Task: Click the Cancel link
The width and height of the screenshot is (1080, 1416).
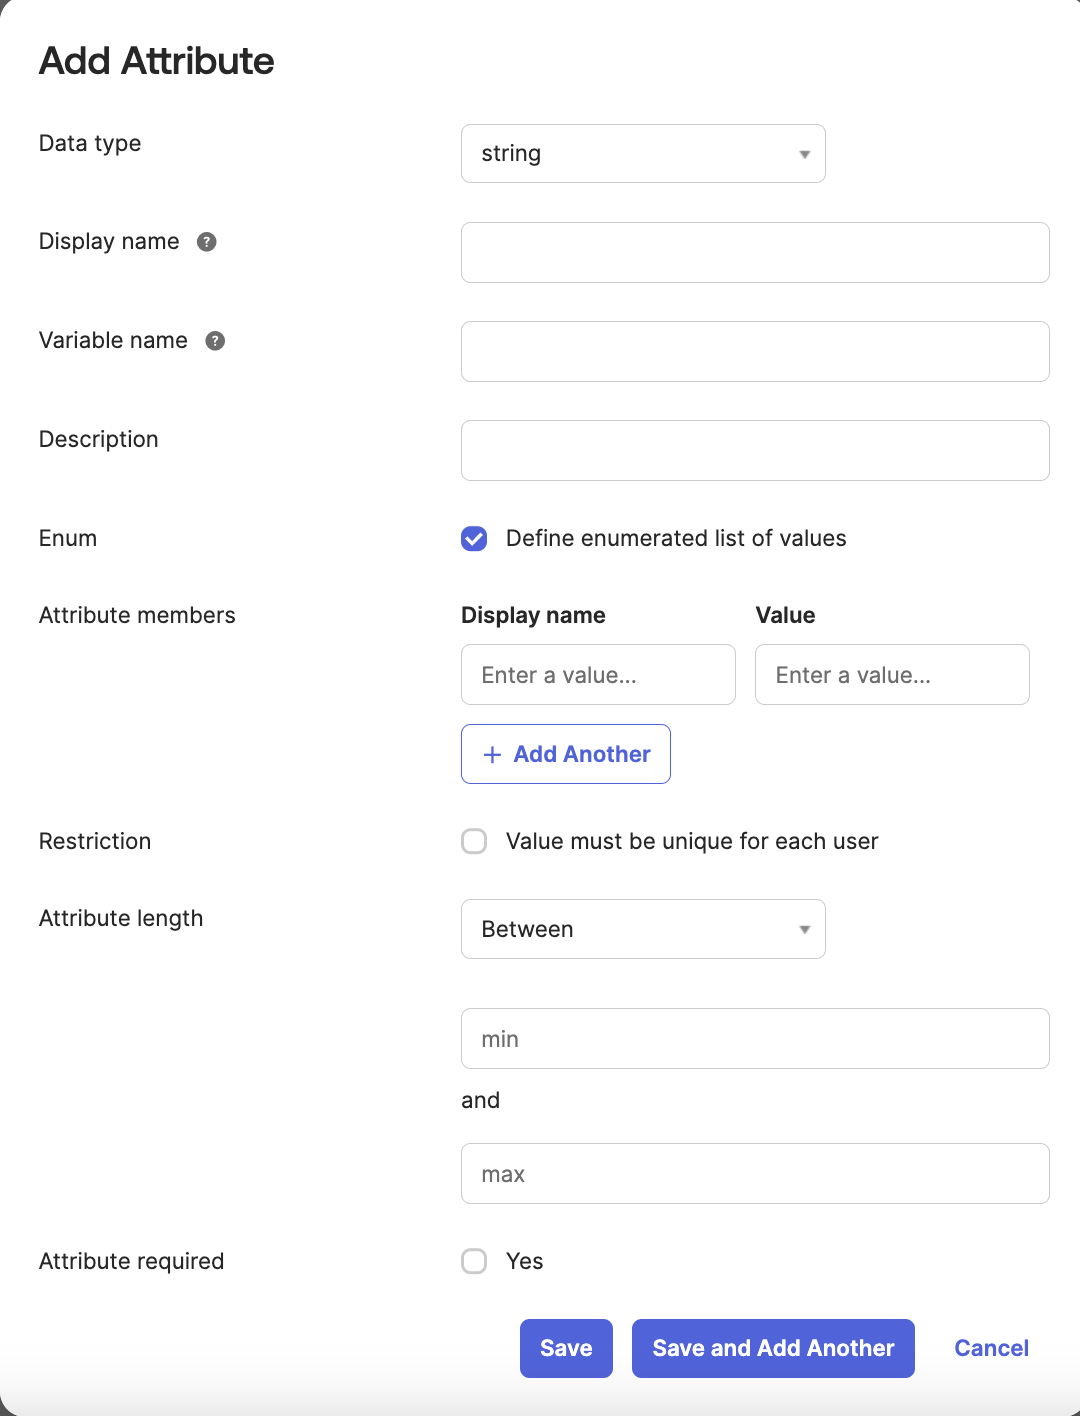Action: point(992,1348)
